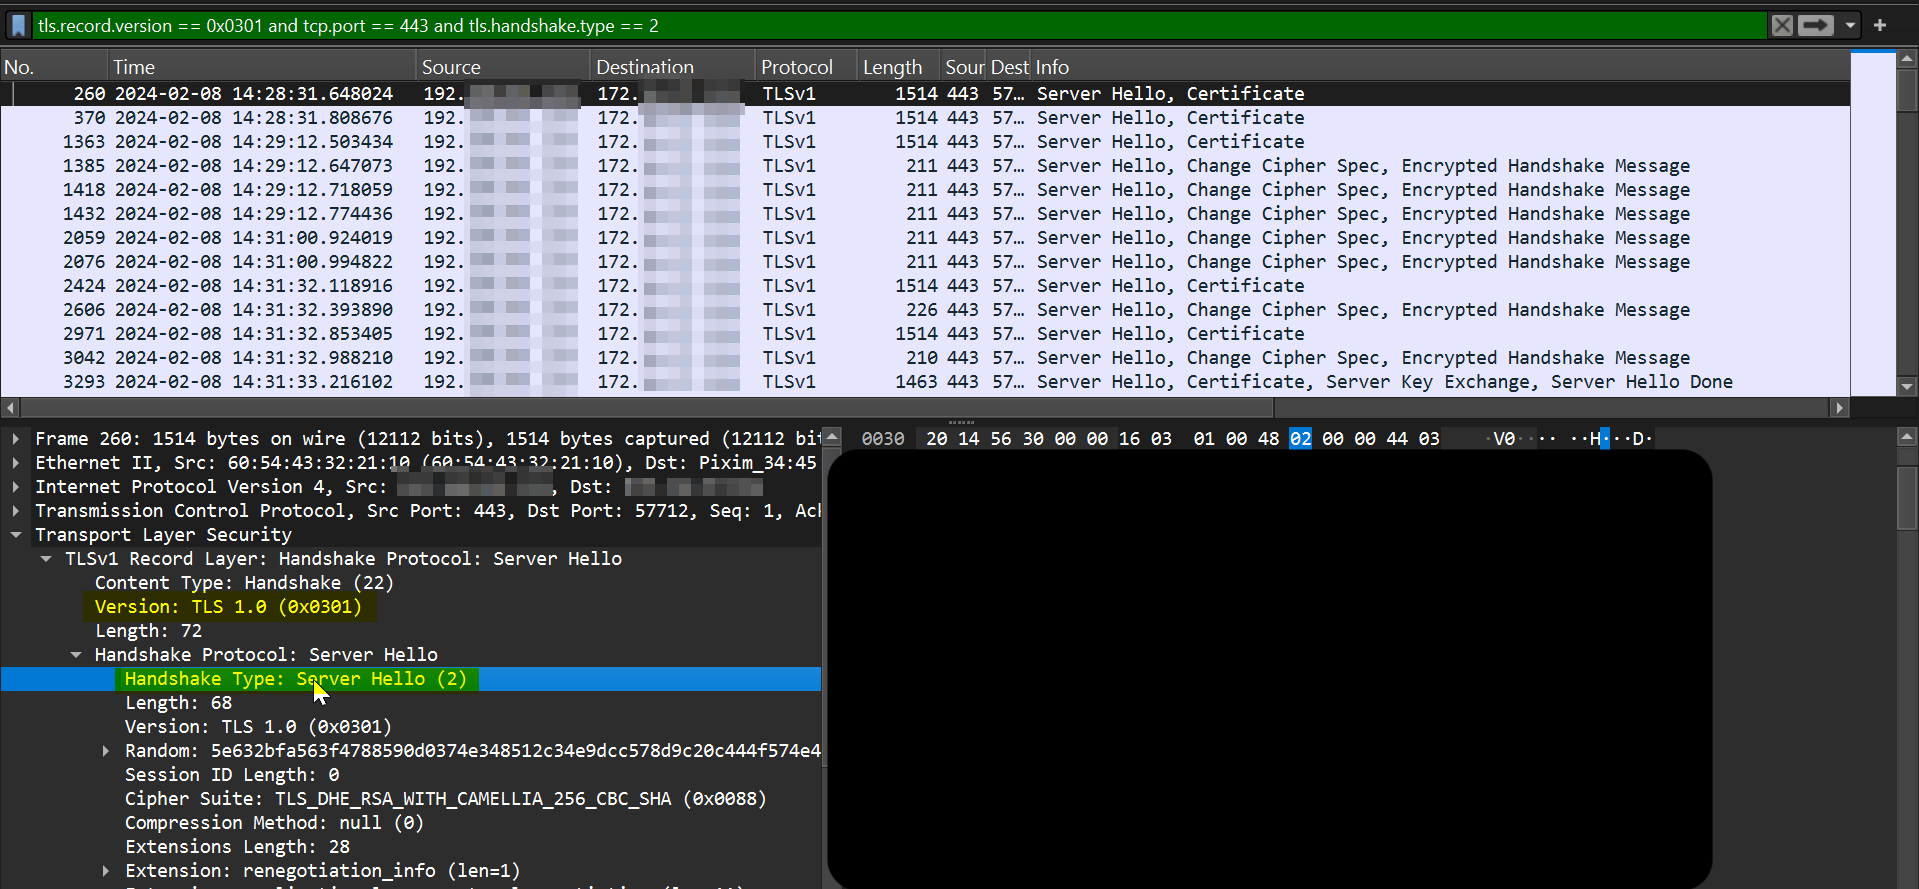Screen dimensions: 1919x889
Task: Add a filter button with plus icon
Action: coord(1880,25)
